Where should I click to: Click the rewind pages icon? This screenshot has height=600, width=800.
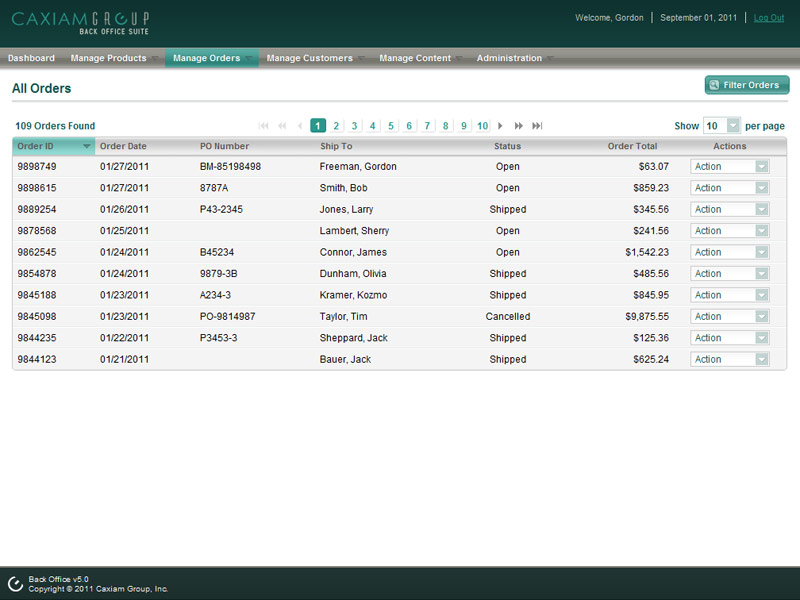pyautogui.click(x=282, y=126)
